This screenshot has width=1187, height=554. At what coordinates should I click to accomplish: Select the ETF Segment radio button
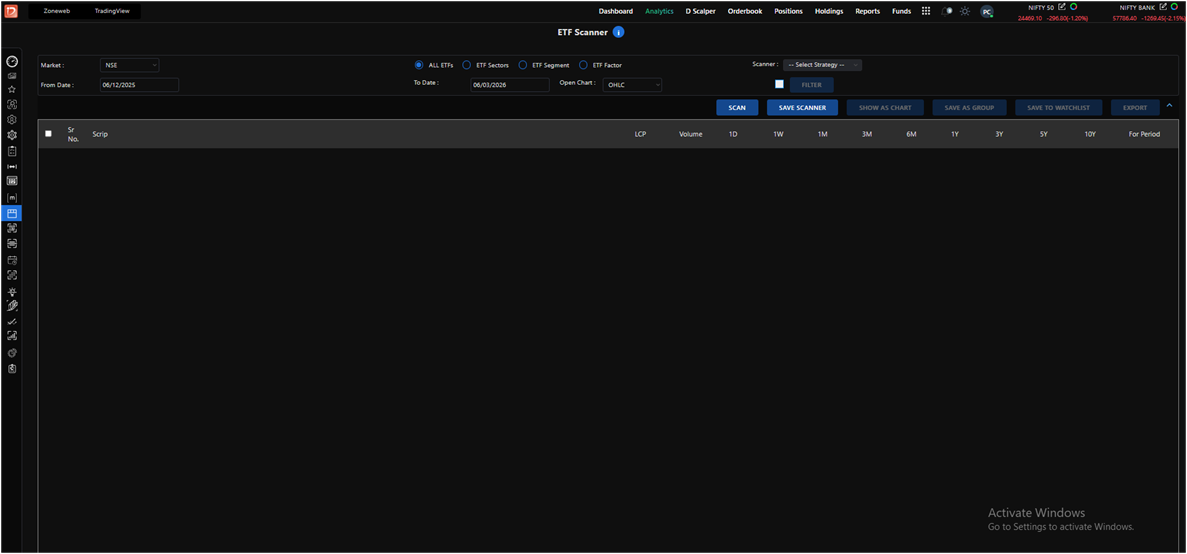coord(522,65)
